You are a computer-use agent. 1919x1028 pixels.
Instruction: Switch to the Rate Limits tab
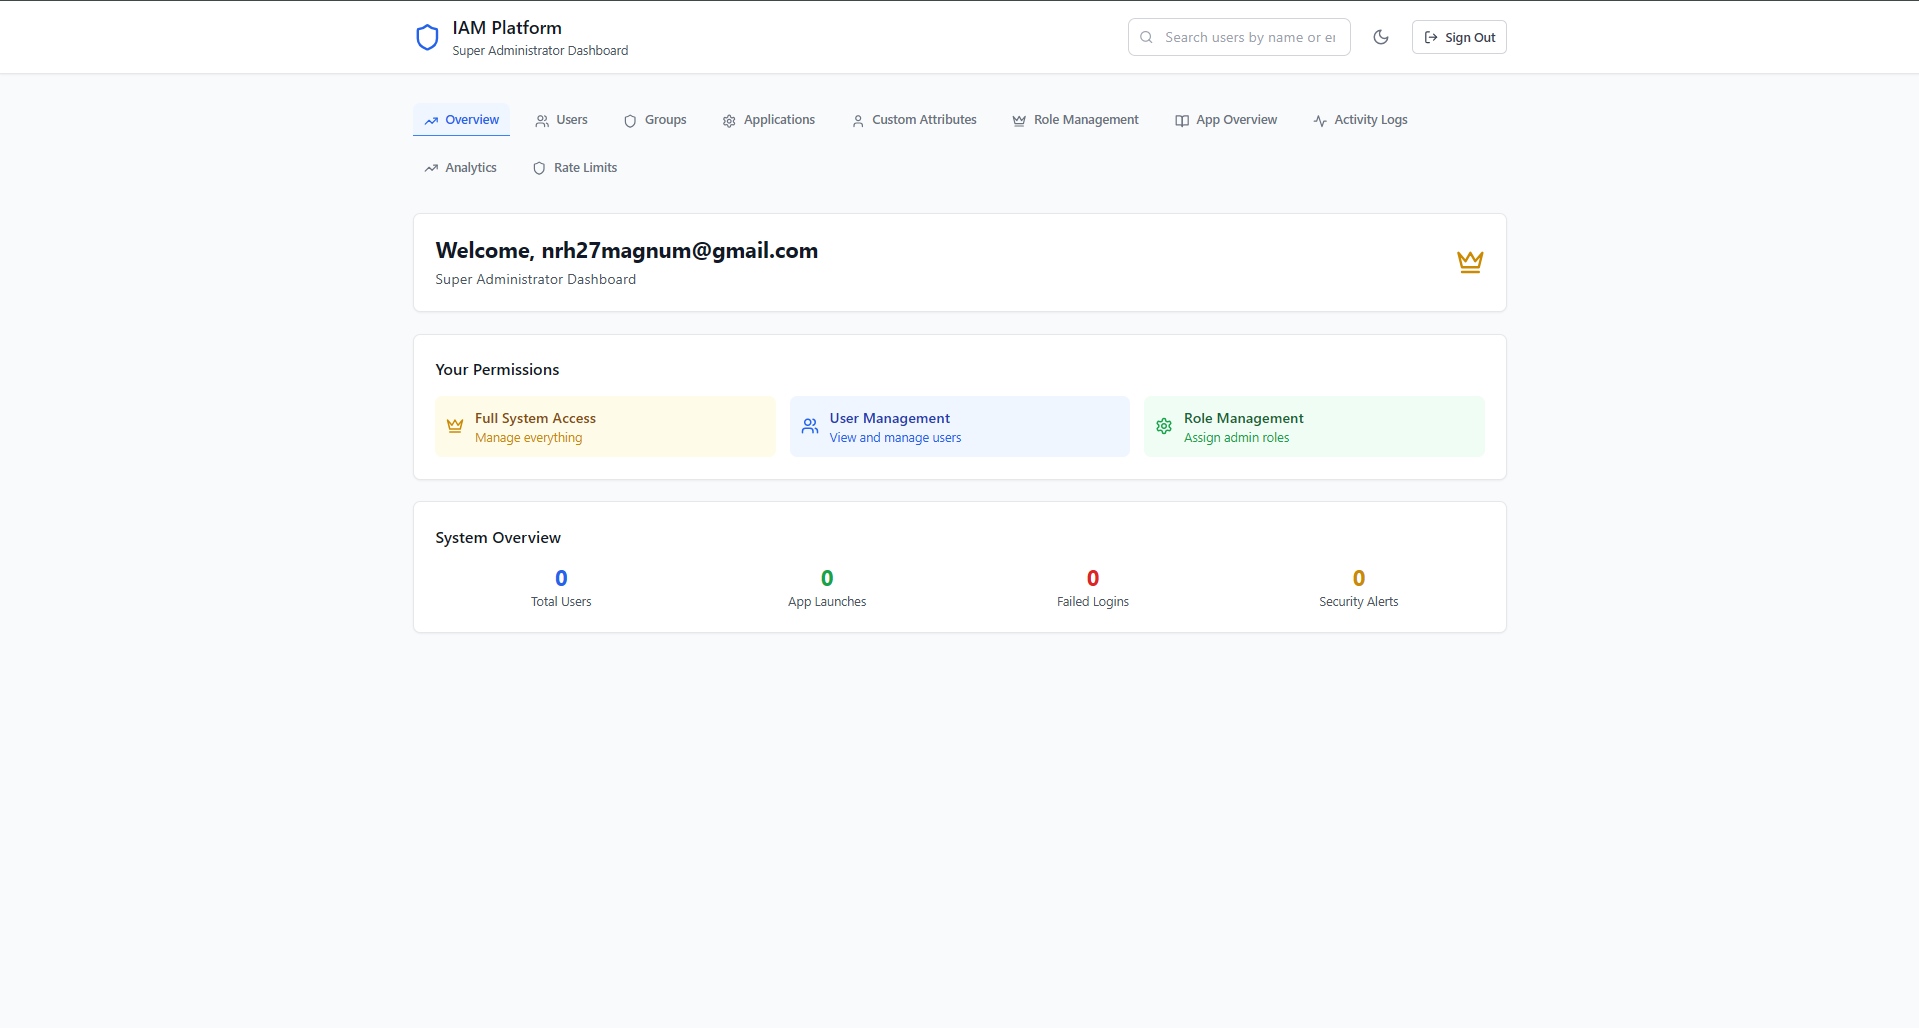575,168
